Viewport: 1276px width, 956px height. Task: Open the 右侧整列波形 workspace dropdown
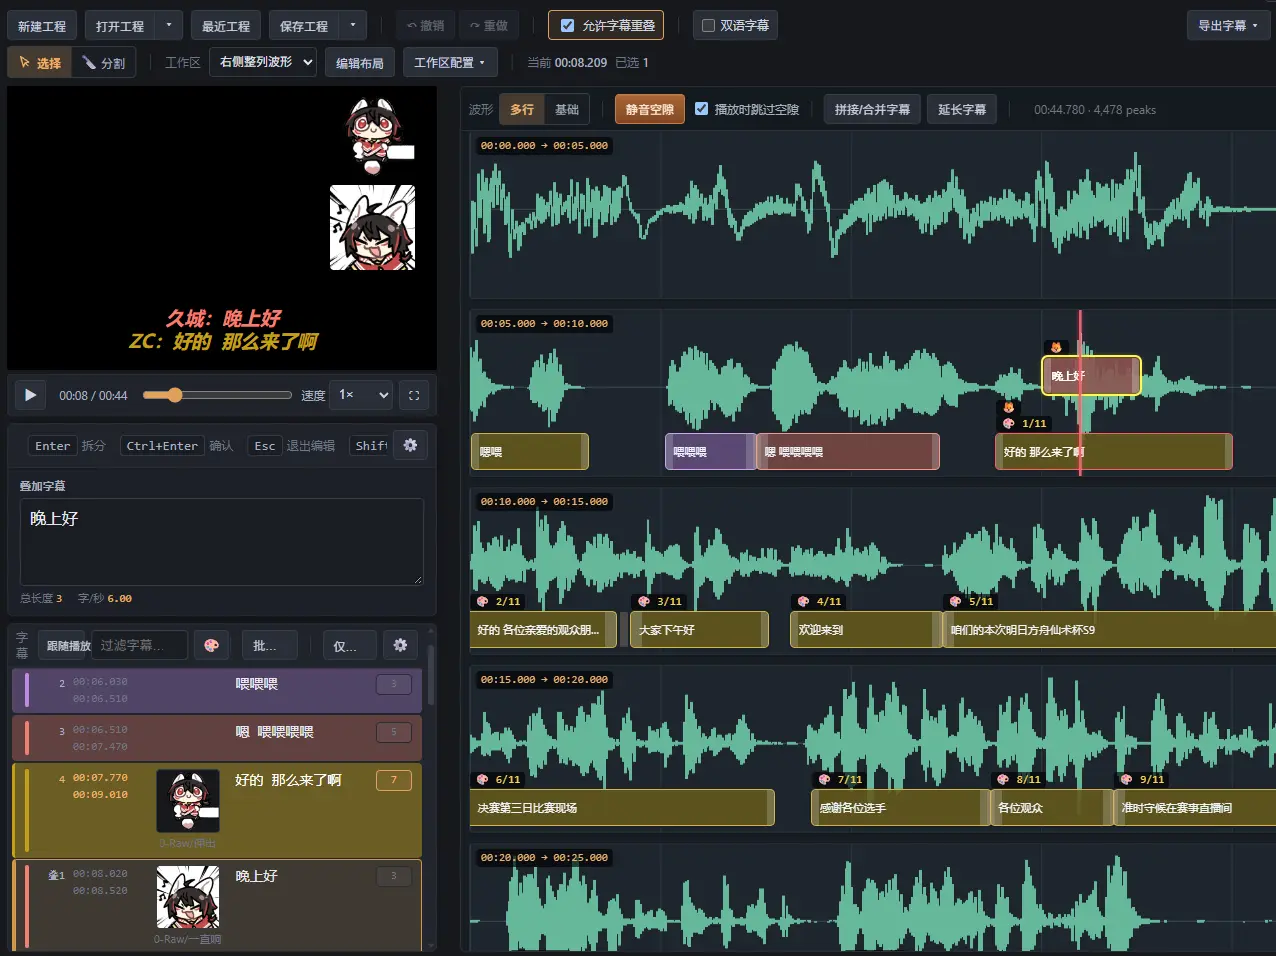pyautogui.click(x=263, y=62)
